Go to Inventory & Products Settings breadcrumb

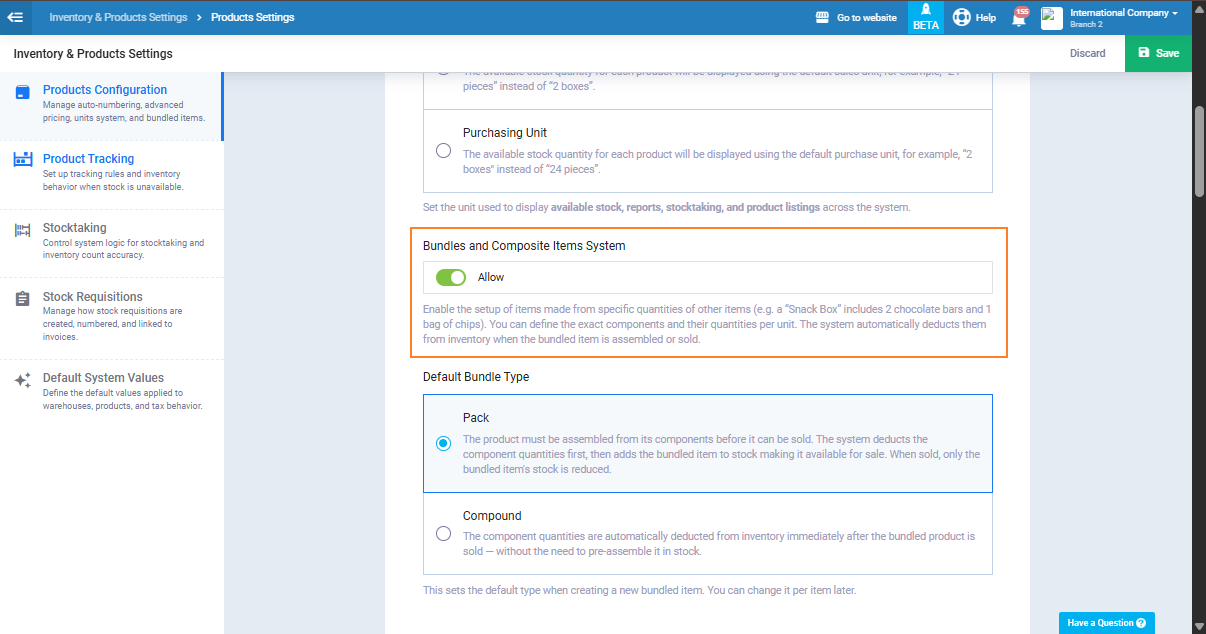(x=118, y=17)
